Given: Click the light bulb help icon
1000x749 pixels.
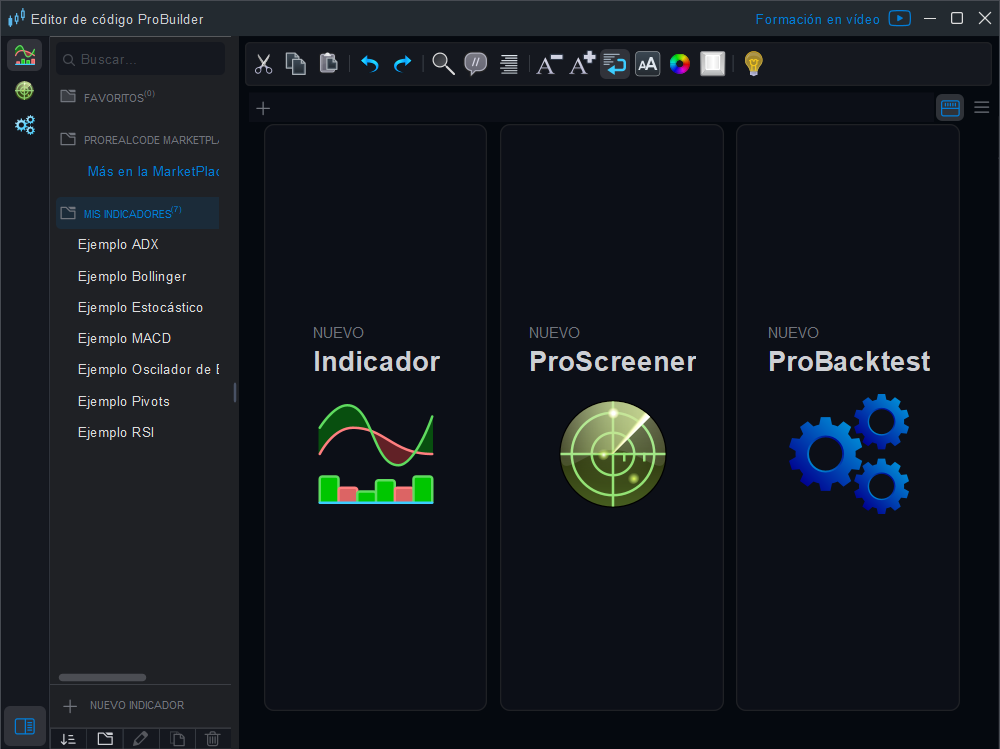Looking at the screenshot, I should (x=753, y=64).
